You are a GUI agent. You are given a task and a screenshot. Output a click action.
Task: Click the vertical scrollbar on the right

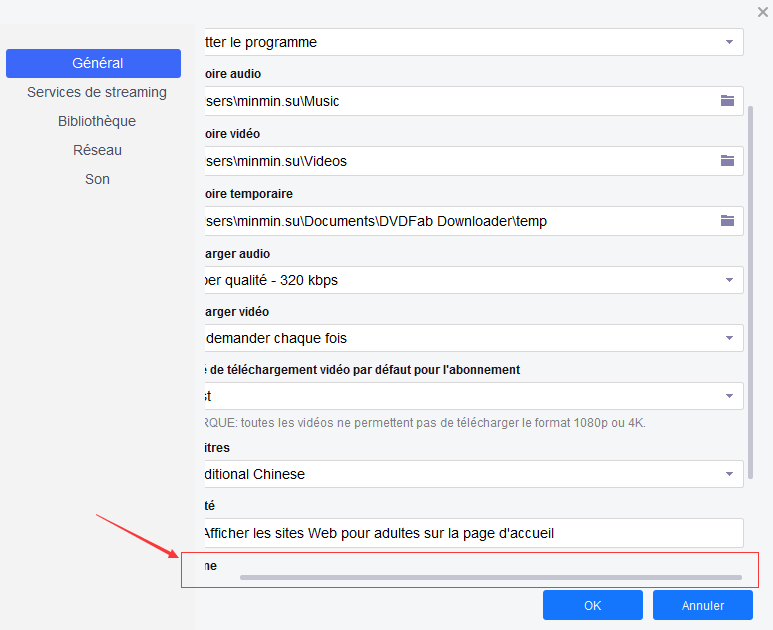pyautogui.click(x=751, y=290)
